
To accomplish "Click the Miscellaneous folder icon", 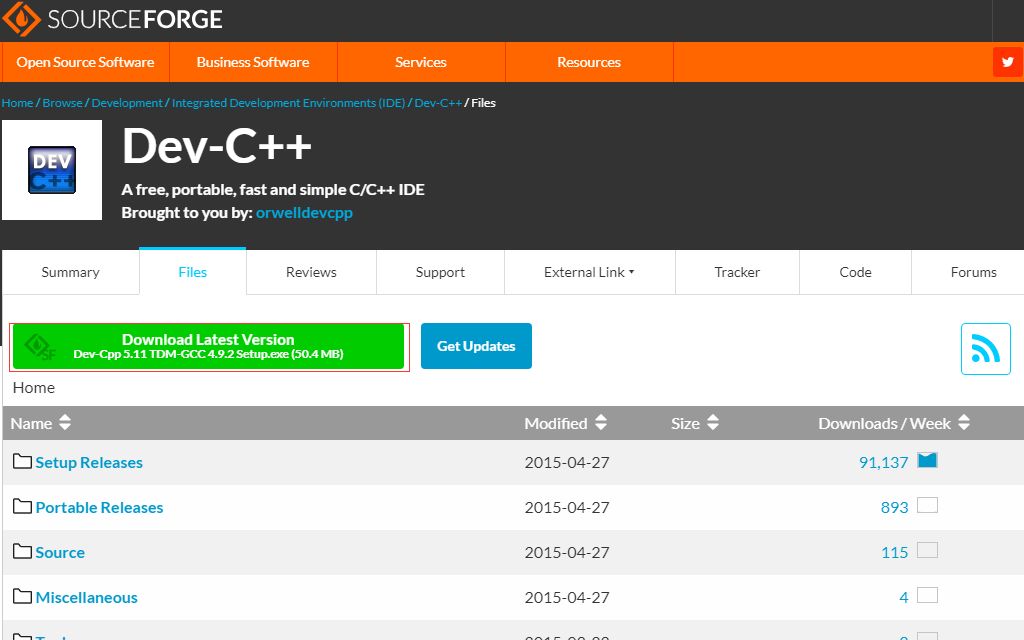I will point(22,596).
